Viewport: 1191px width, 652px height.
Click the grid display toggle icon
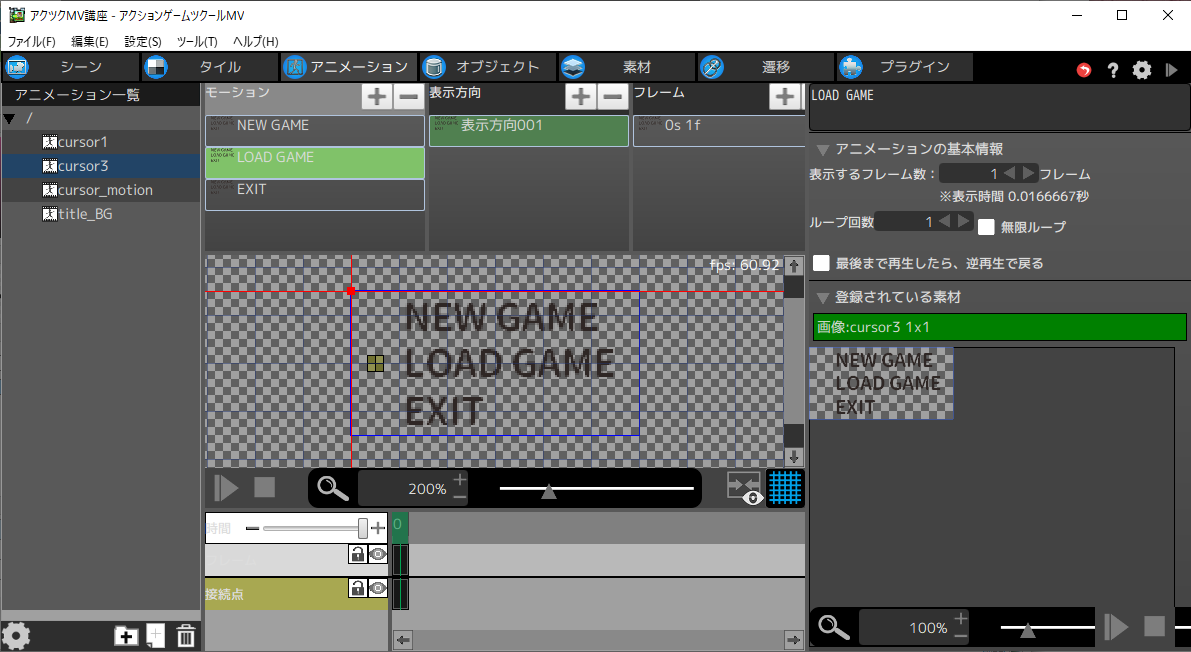785,488
